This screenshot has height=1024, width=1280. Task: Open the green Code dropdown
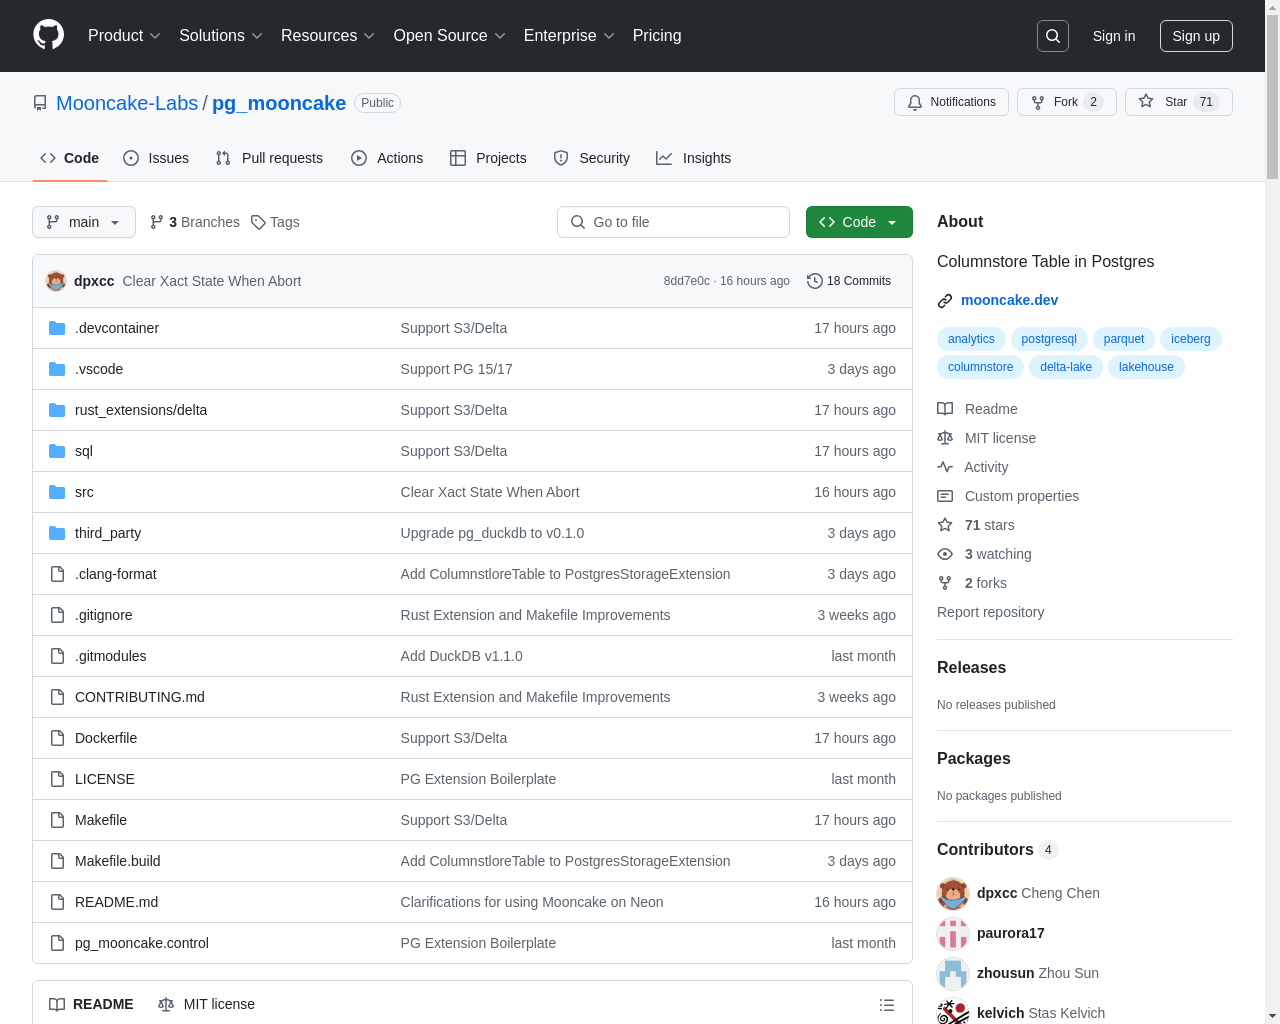pyautogui.click(x=859, y=222)
